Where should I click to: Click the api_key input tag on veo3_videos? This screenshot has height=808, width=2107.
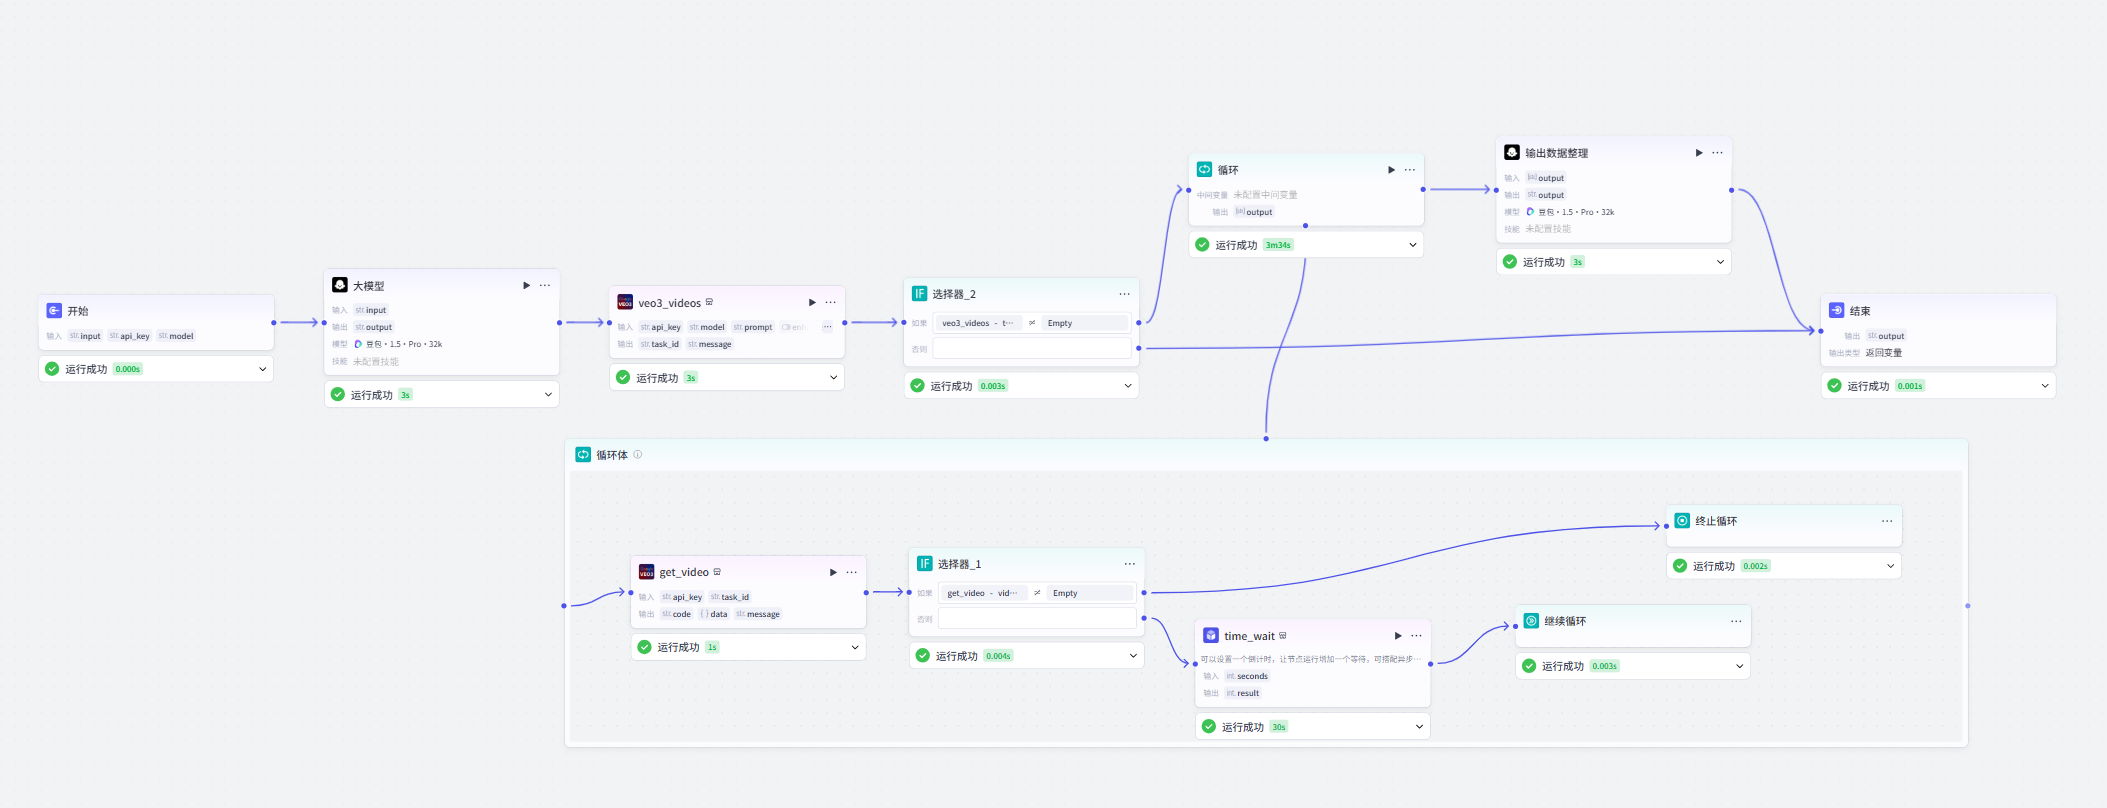coord(661,327)
